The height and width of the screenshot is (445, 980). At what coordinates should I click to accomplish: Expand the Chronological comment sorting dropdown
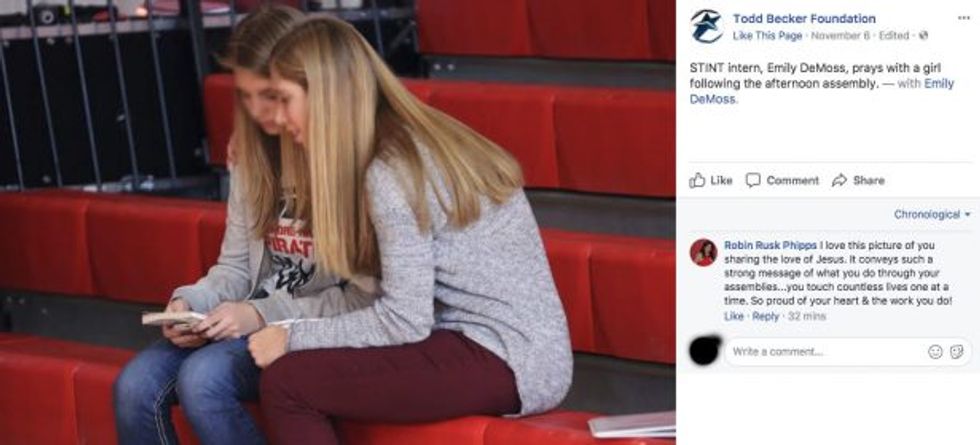click(932, 214)
